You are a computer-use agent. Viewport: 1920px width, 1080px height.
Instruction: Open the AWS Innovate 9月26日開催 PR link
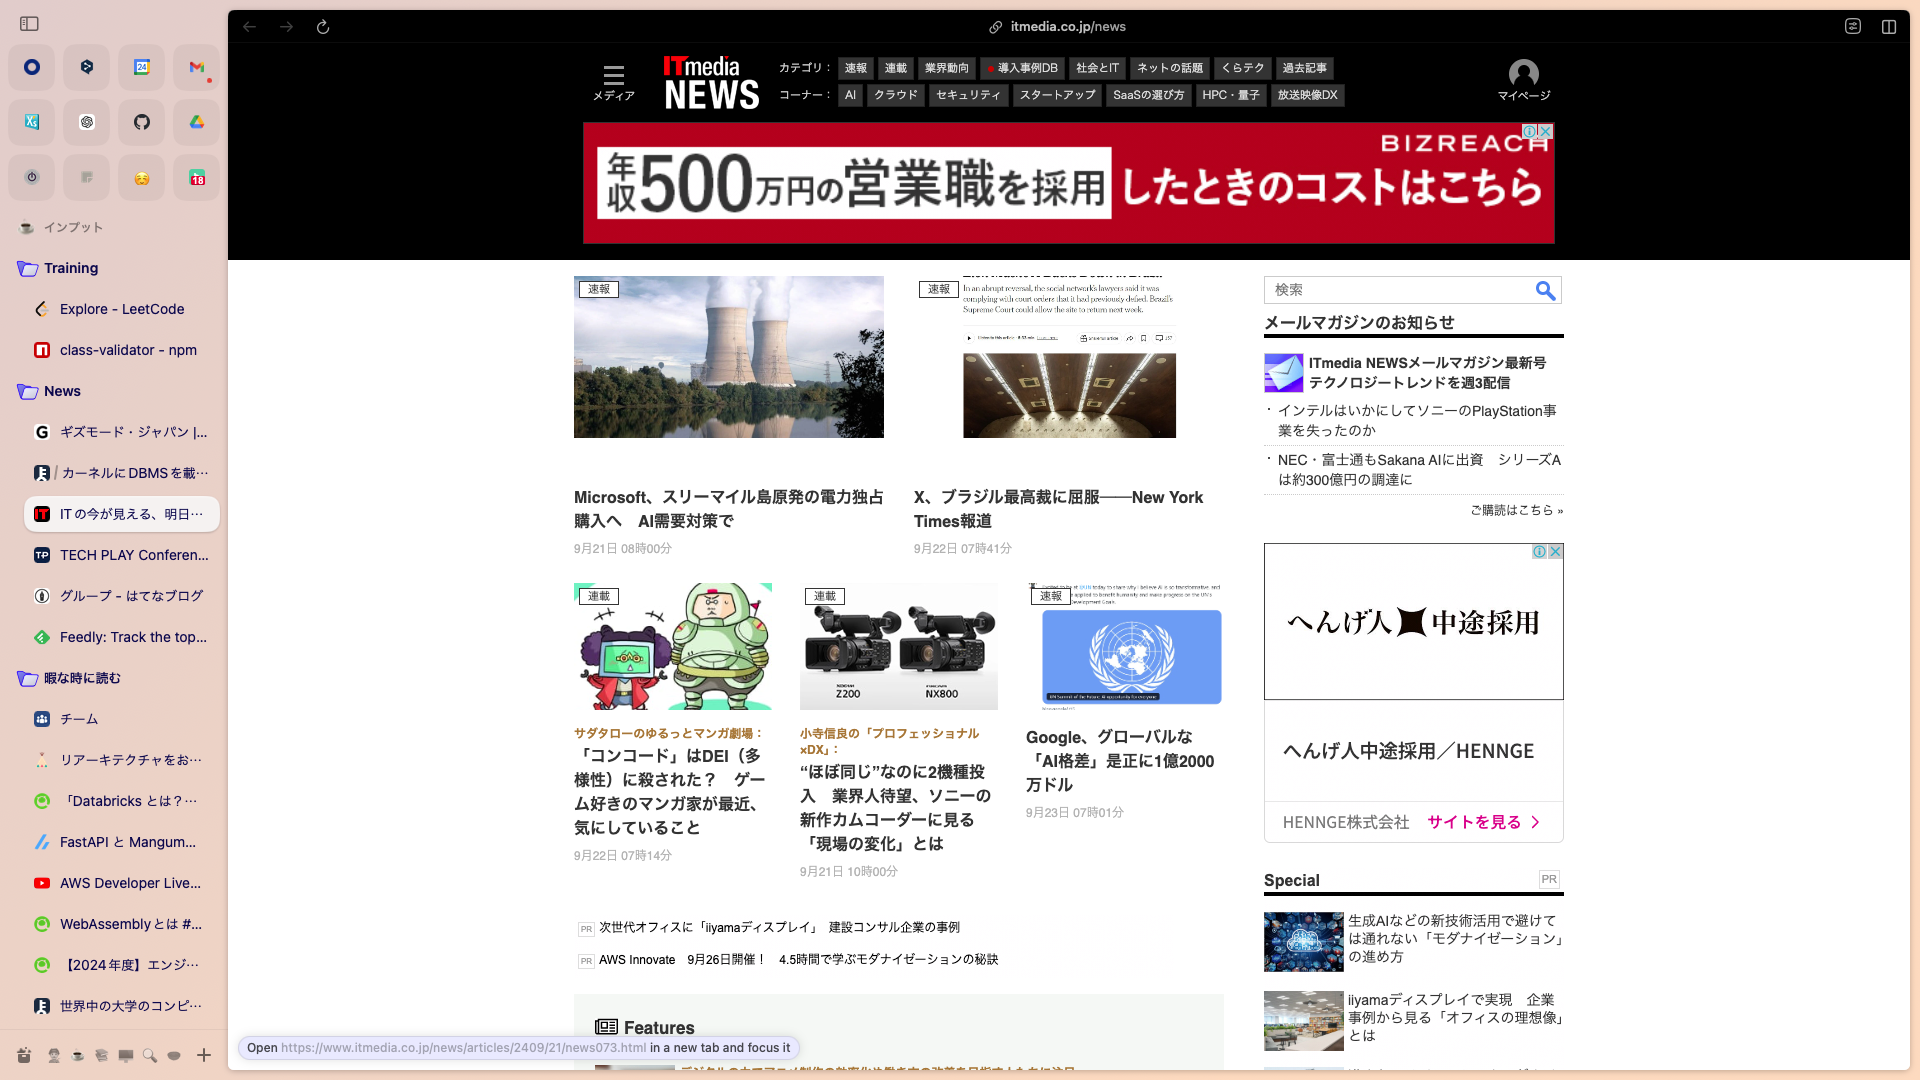pyautogui.click(x=798, y=959)
